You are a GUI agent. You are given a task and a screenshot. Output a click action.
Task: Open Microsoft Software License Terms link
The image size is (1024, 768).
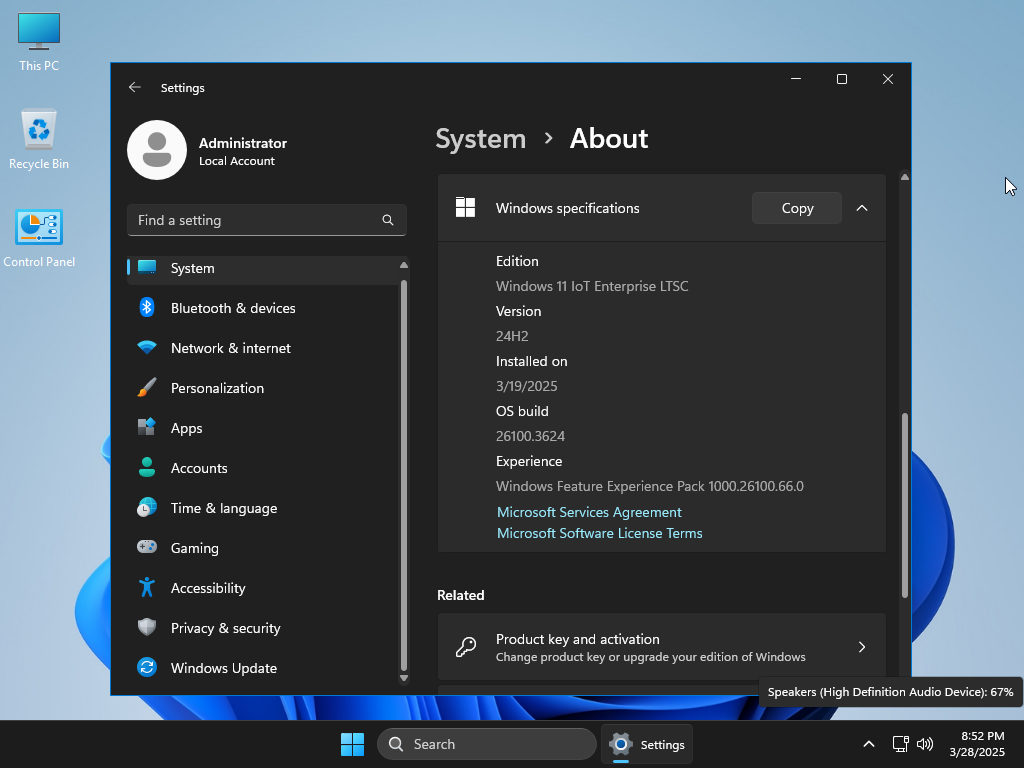click(x=600, y=533)
